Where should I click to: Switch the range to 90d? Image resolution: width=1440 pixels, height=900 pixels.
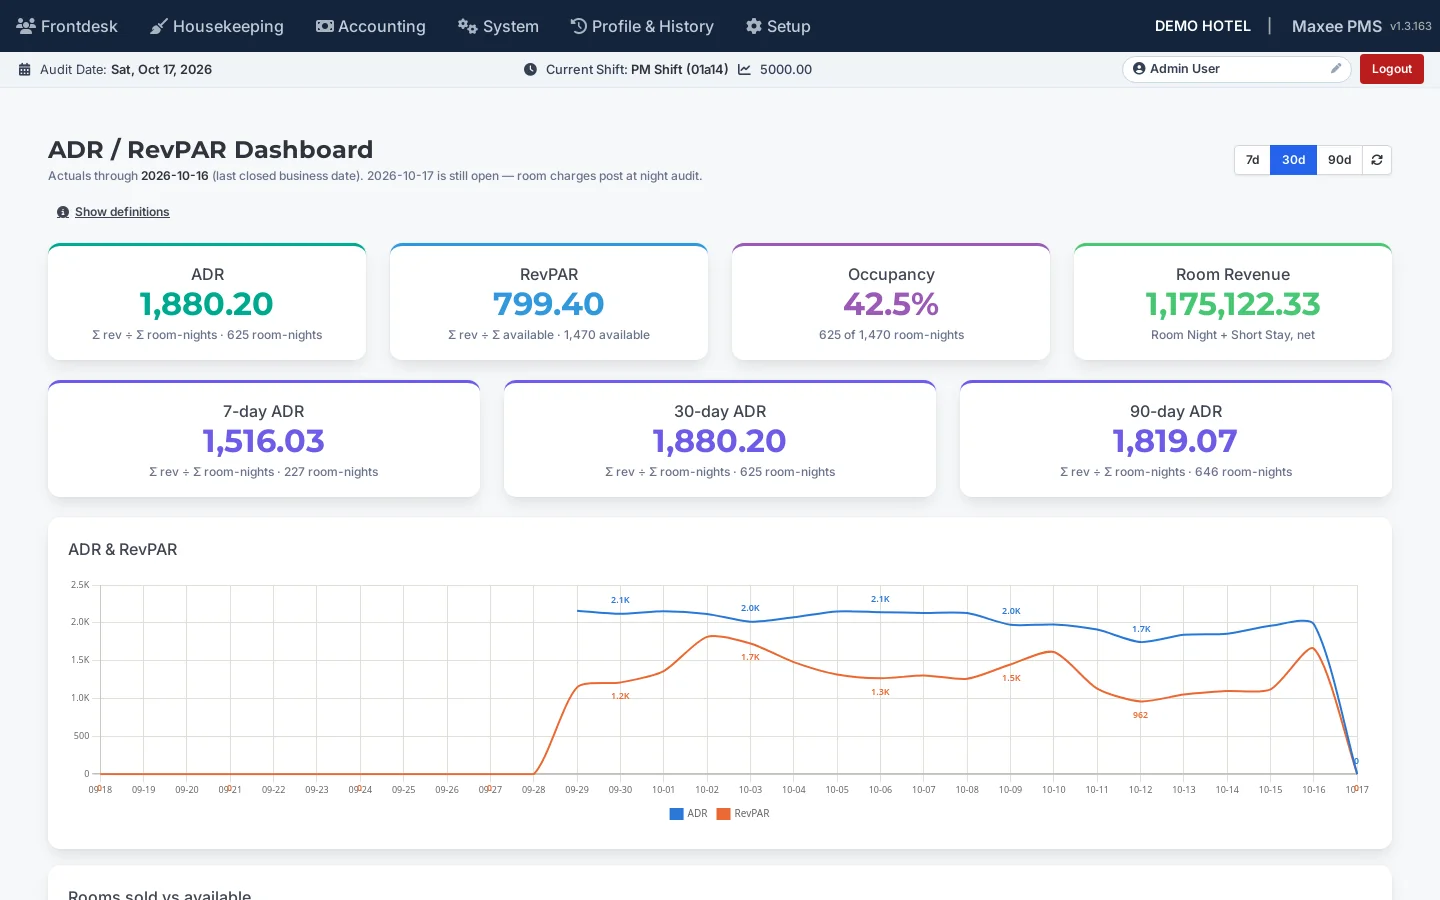coord(1339,160)
